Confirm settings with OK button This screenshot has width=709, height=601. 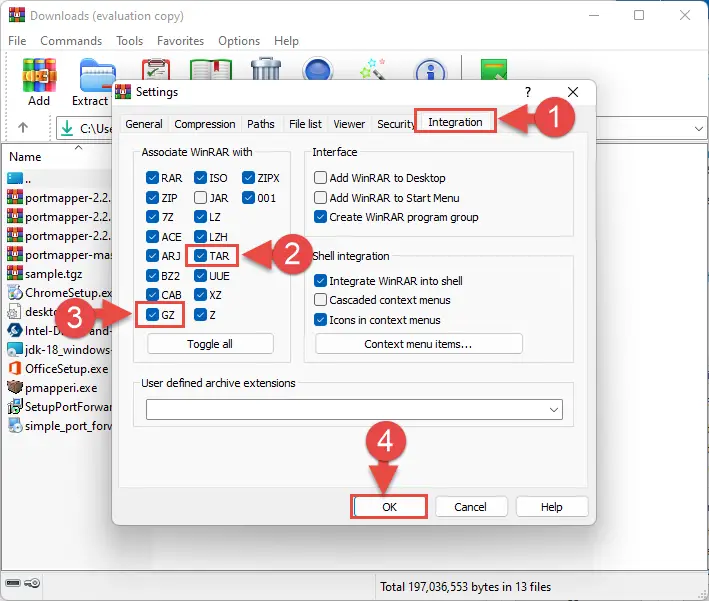[x=389, y=507]
